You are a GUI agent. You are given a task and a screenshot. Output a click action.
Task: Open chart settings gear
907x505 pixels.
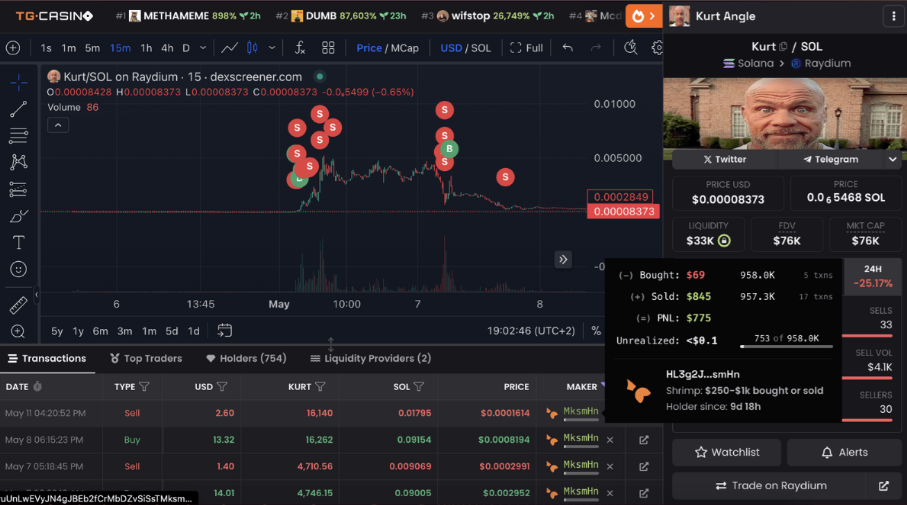click(x=657, y=48)
